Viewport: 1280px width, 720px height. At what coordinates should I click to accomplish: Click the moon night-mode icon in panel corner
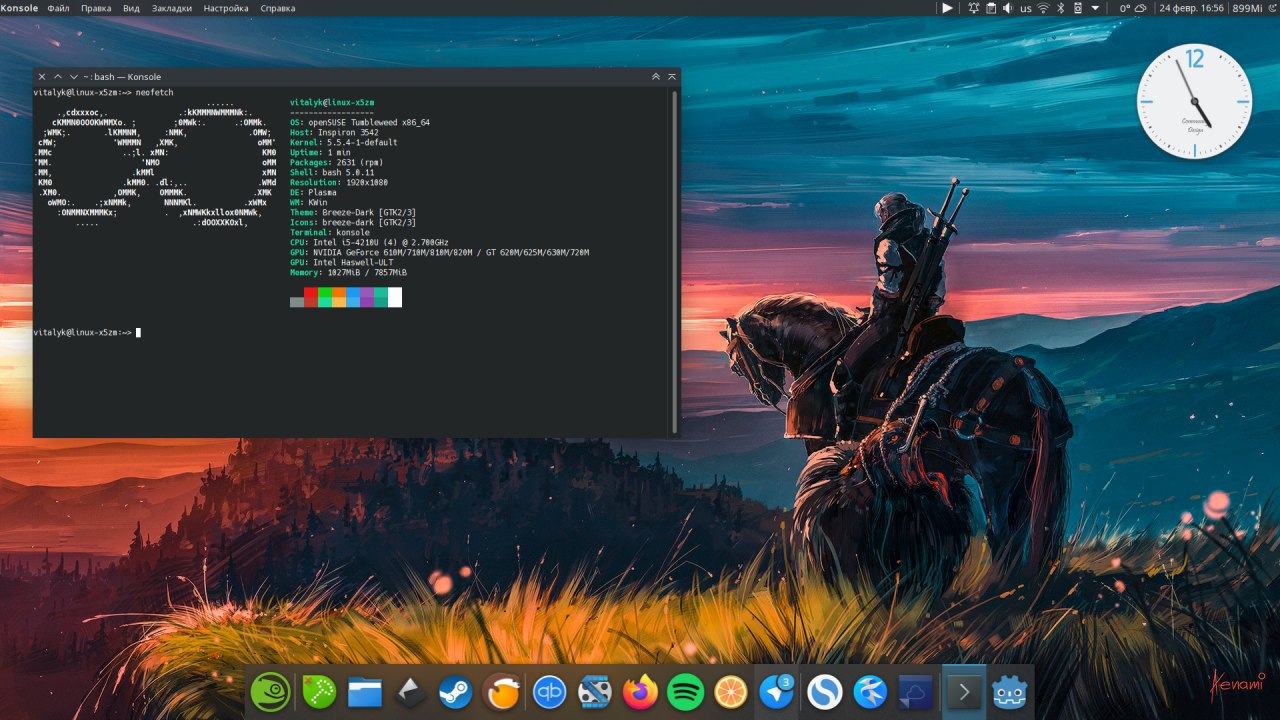click(x=1271, y=8)
